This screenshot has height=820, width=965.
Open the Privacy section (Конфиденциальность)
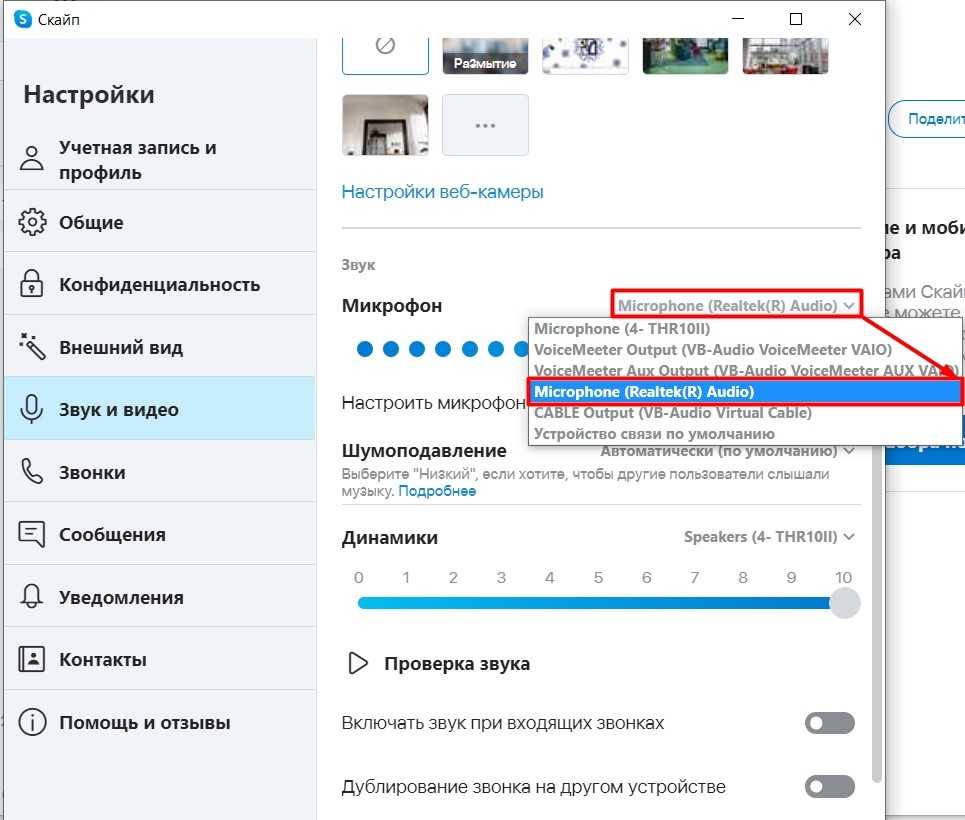coord(160,284)
